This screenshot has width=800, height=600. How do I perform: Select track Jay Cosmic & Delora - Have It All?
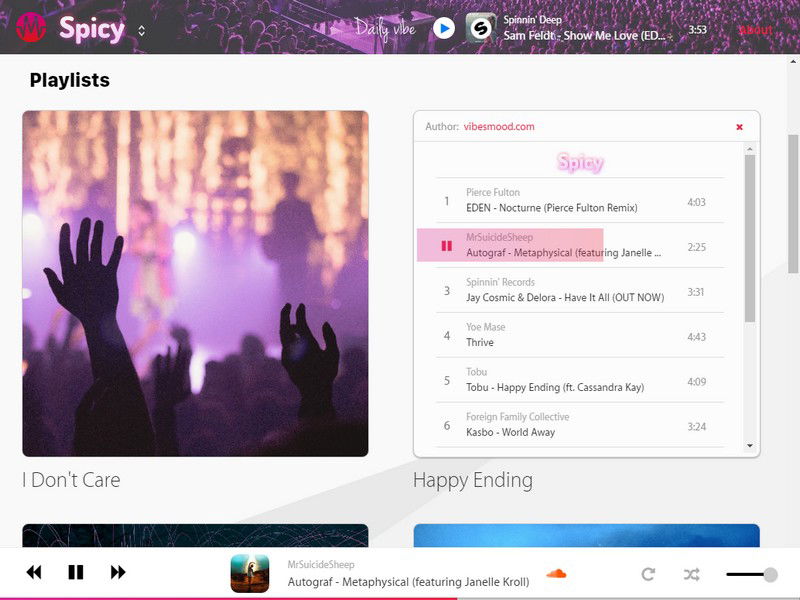(580, 290)
